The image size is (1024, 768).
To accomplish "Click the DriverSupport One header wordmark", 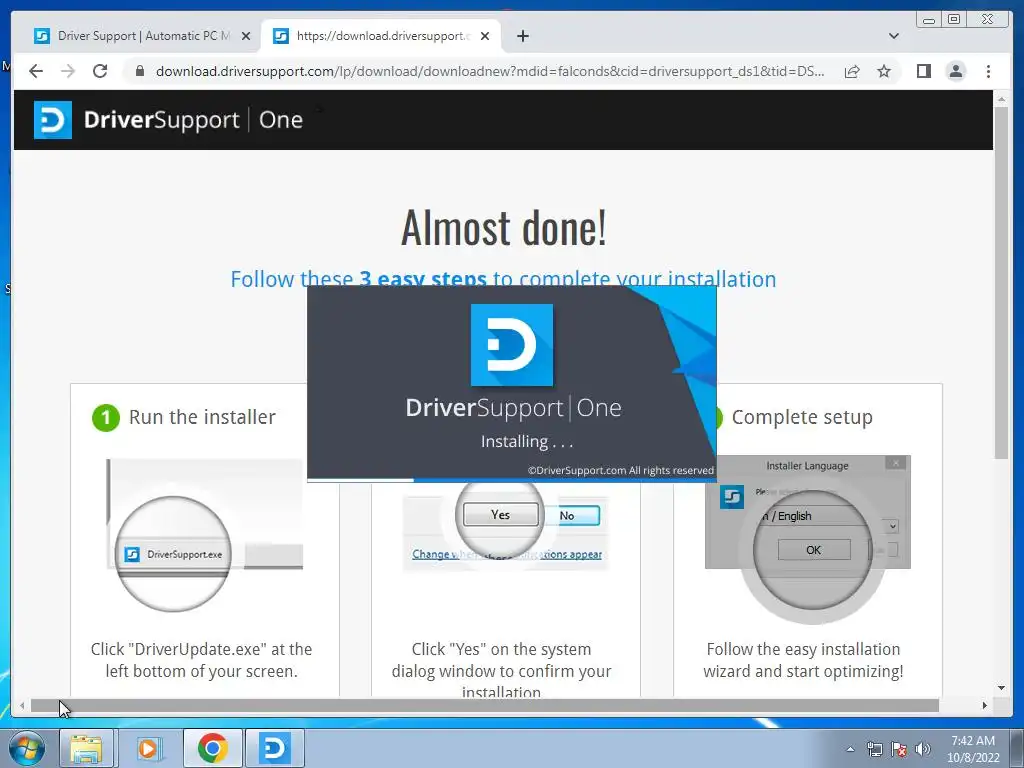I will (x=193, y=120).
